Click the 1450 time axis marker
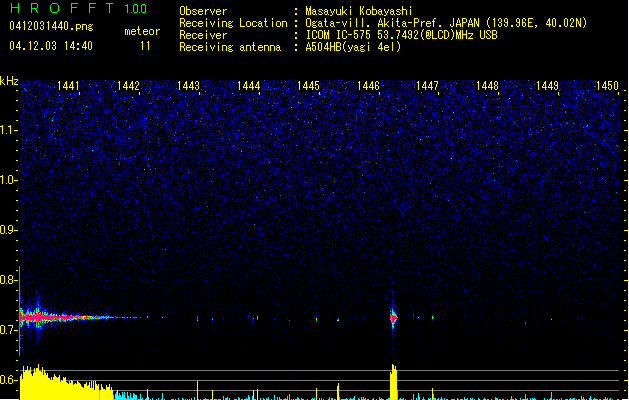The image size is (629, 400). [607, 86]
